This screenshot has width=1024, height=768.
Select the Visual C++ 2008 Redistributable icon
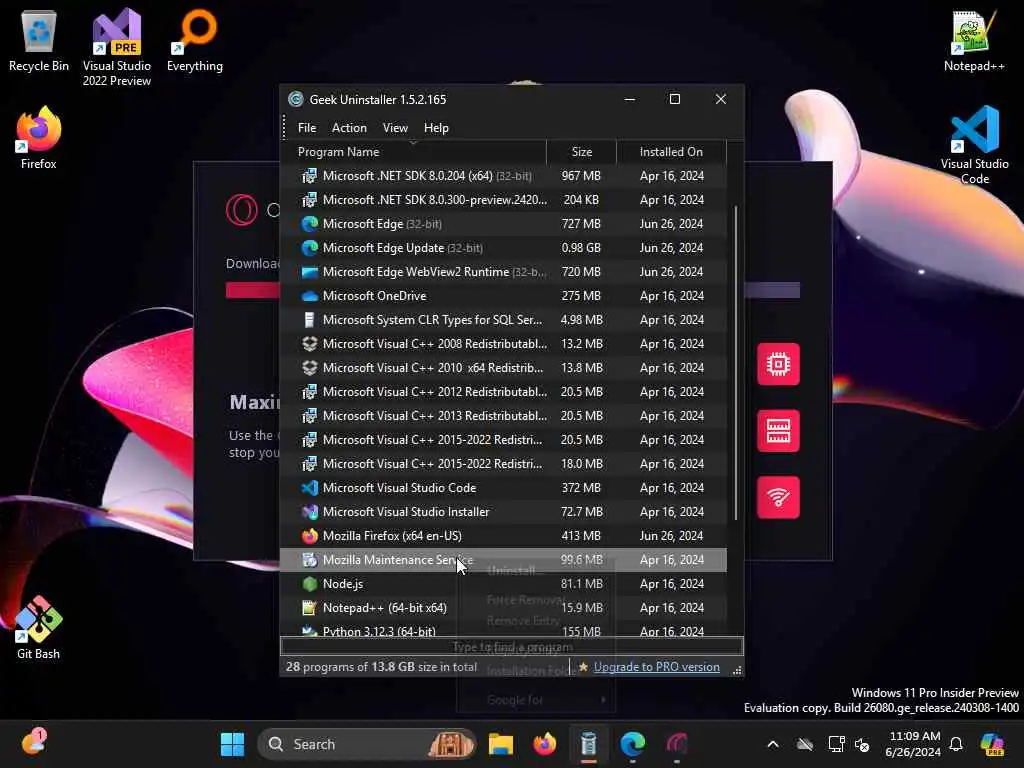(310, 344)
